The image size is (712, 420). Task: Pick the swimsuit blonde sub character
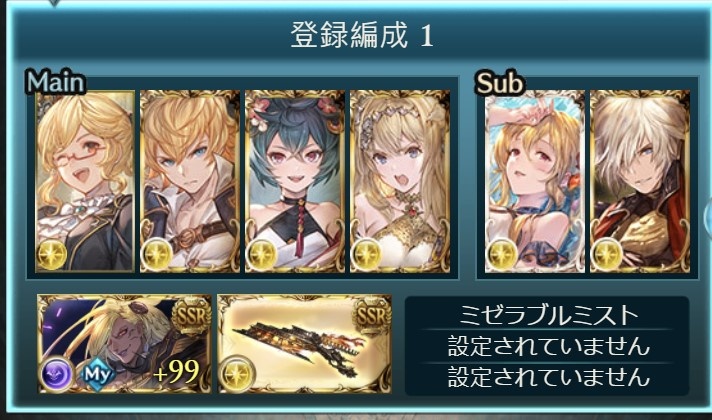tap(534, 181)
